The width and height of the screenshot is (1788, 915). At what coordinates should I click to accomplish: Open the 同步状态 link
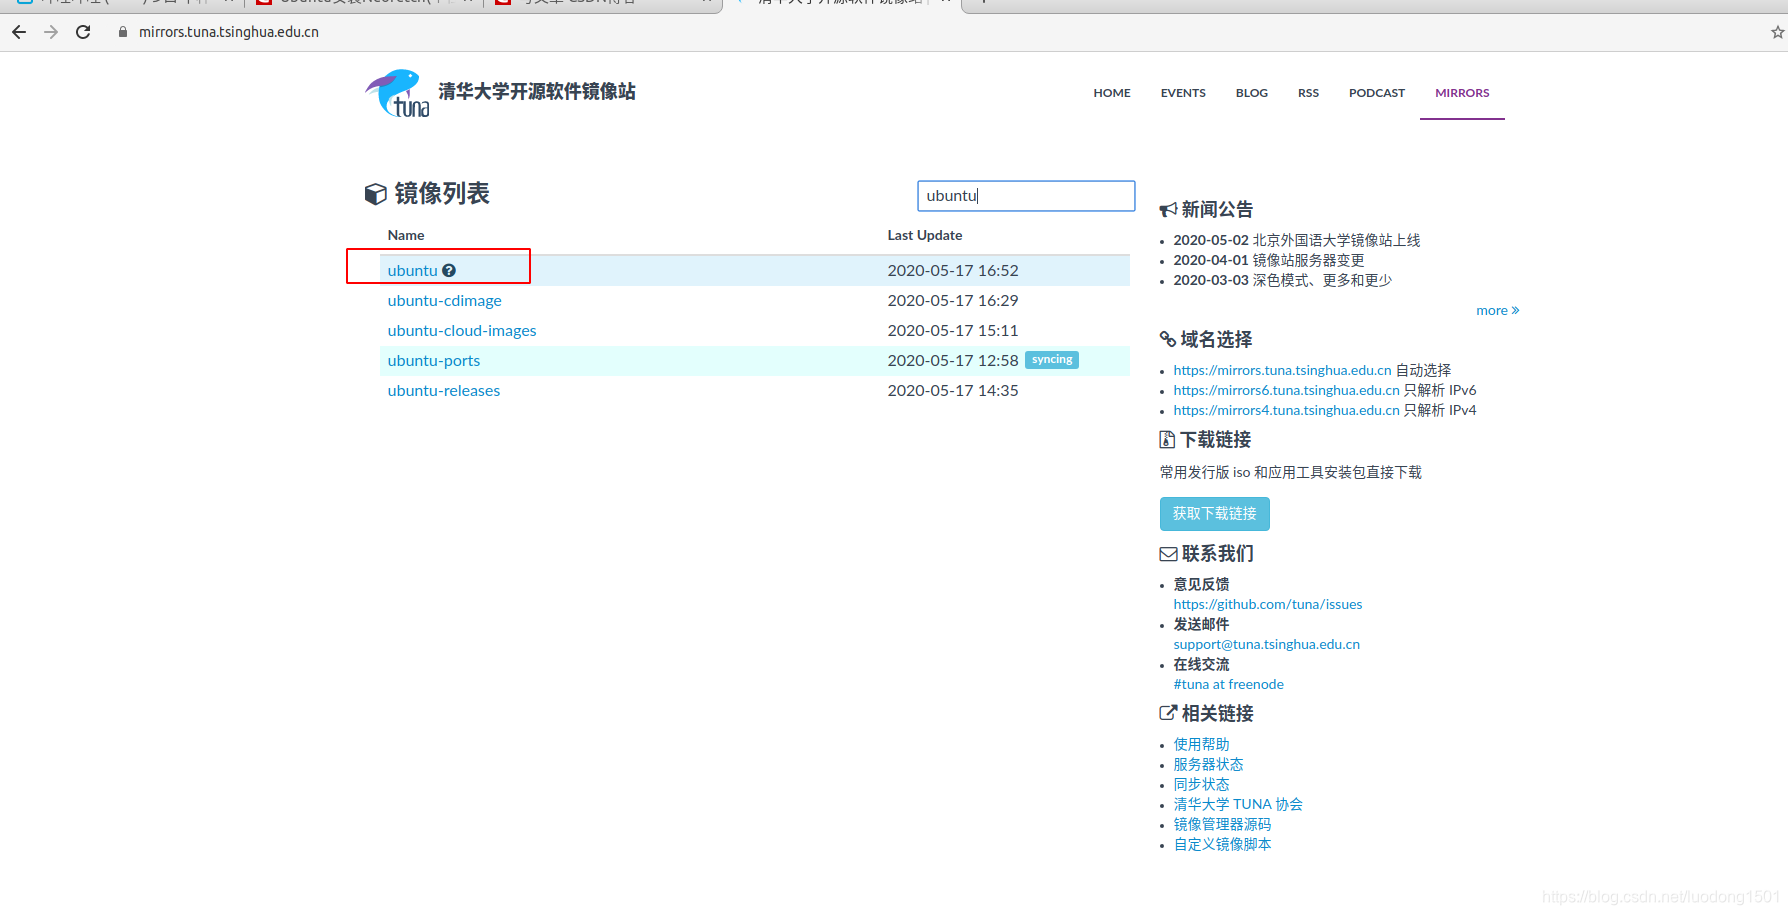coord(1201,784)
